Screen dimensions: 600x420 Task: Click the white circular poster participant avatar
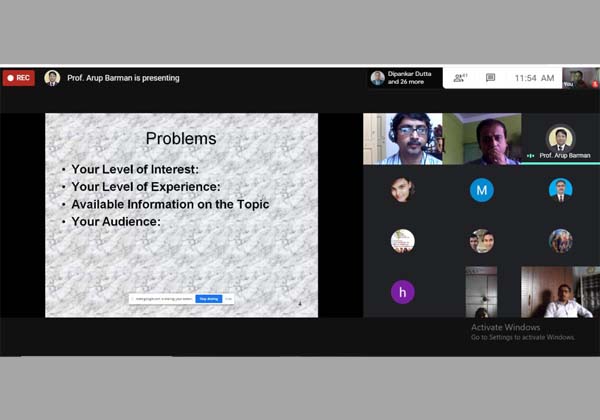403,241
